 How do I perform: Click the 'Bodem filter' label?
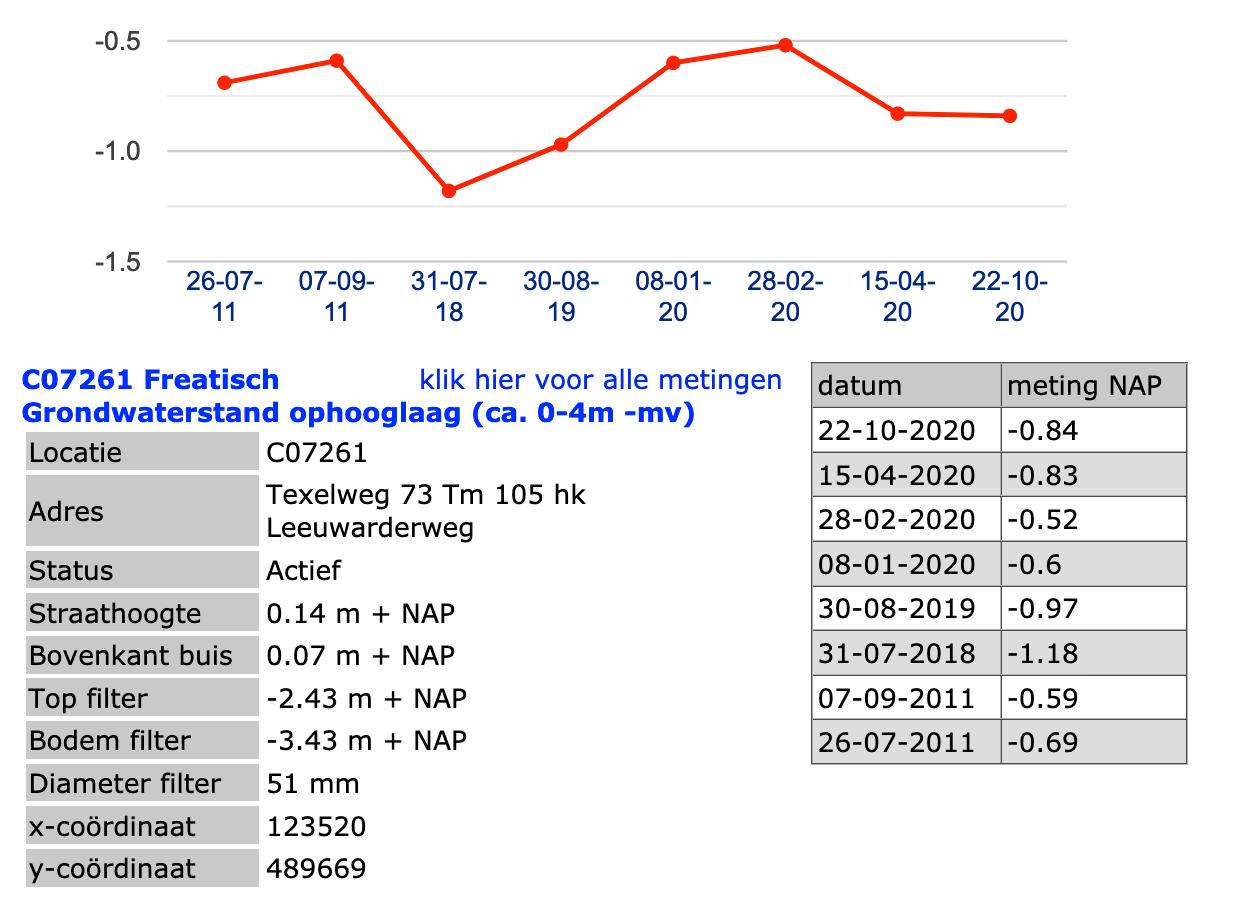point(141,741)
